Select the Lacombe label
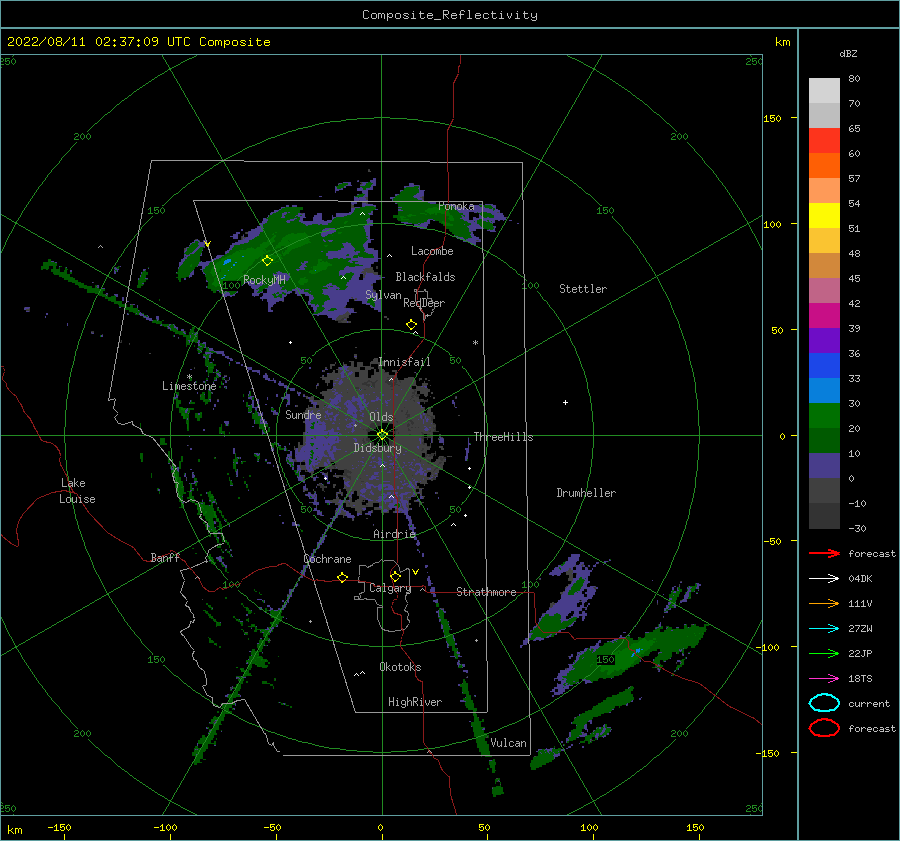Viewport: 900px width, 841px height. click(x=432, y=251)
